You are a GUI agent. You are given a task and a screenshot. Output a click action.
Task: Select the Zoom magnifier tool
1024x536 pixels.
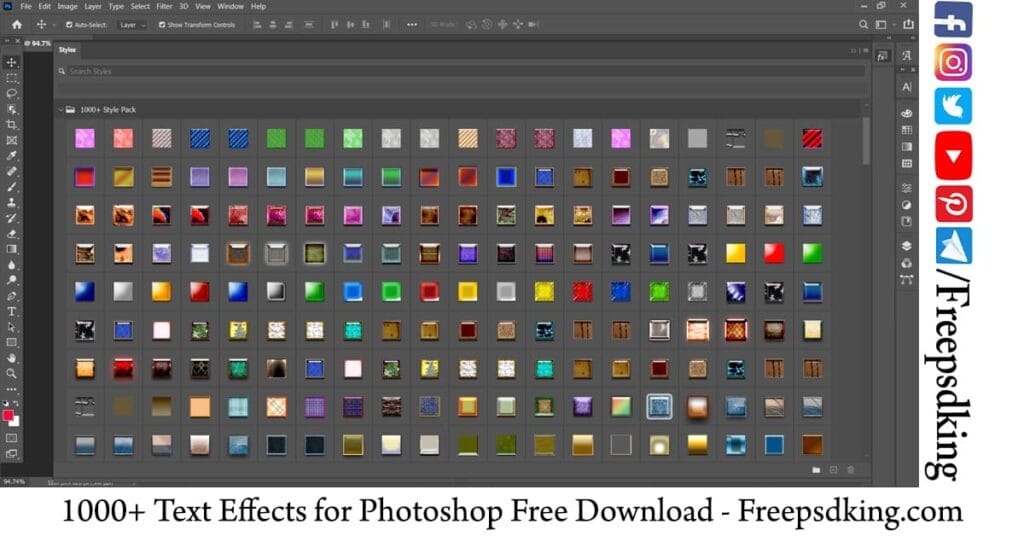pos(12,373)
